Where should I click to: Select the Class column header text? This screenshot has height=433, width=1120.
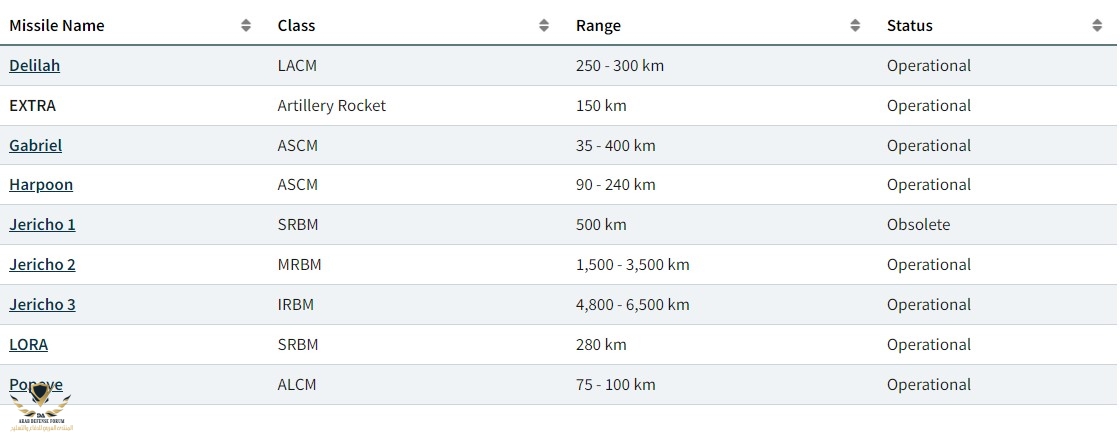coord(296,26)
